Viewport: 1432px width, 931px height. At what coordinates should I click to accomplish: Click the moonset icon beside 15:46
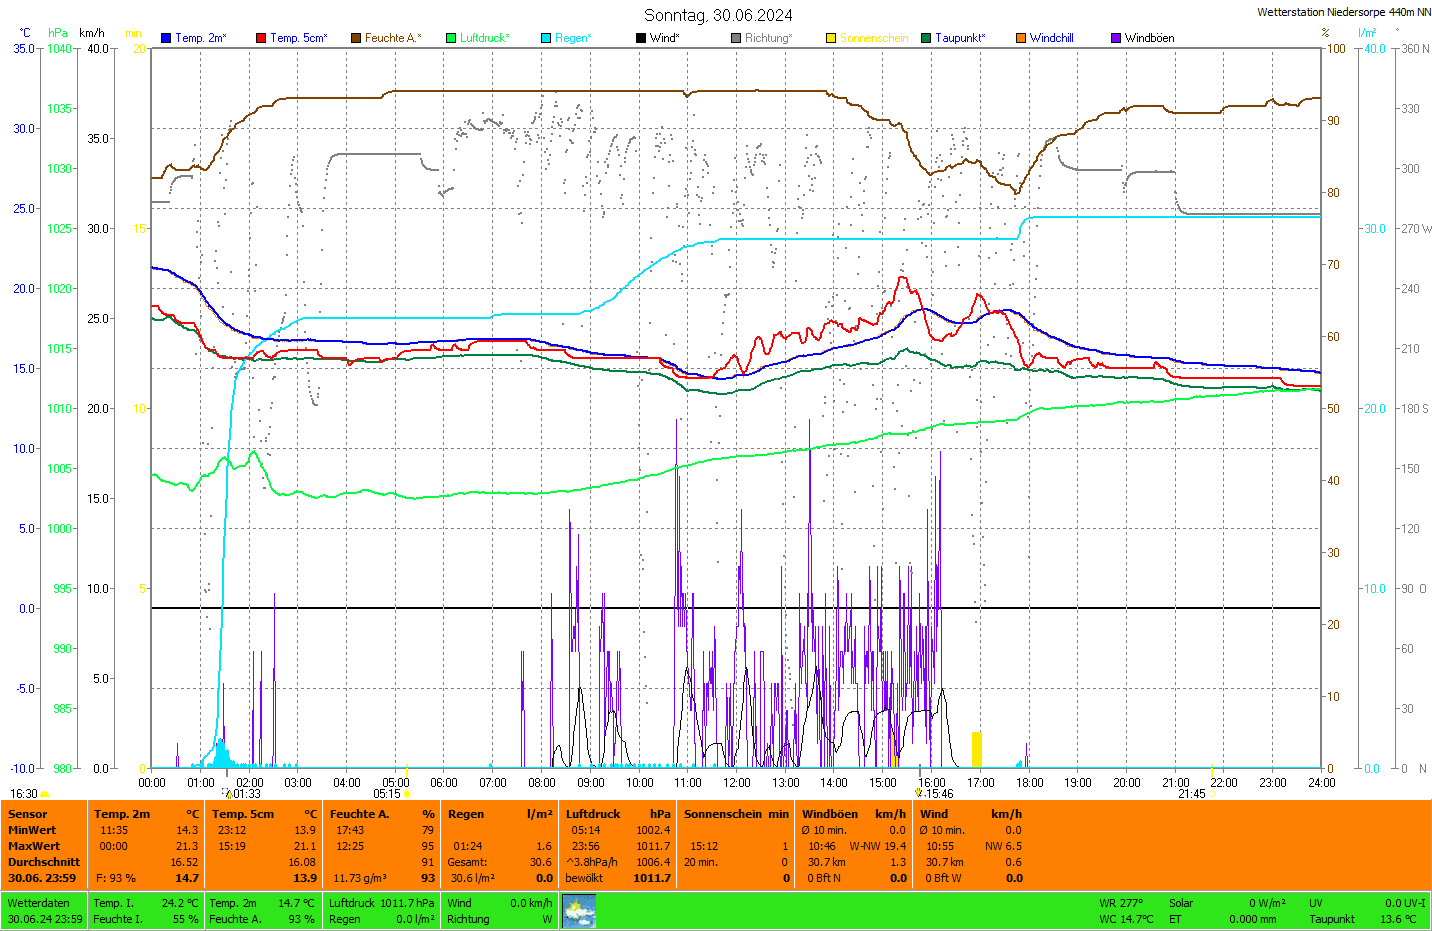918,793
